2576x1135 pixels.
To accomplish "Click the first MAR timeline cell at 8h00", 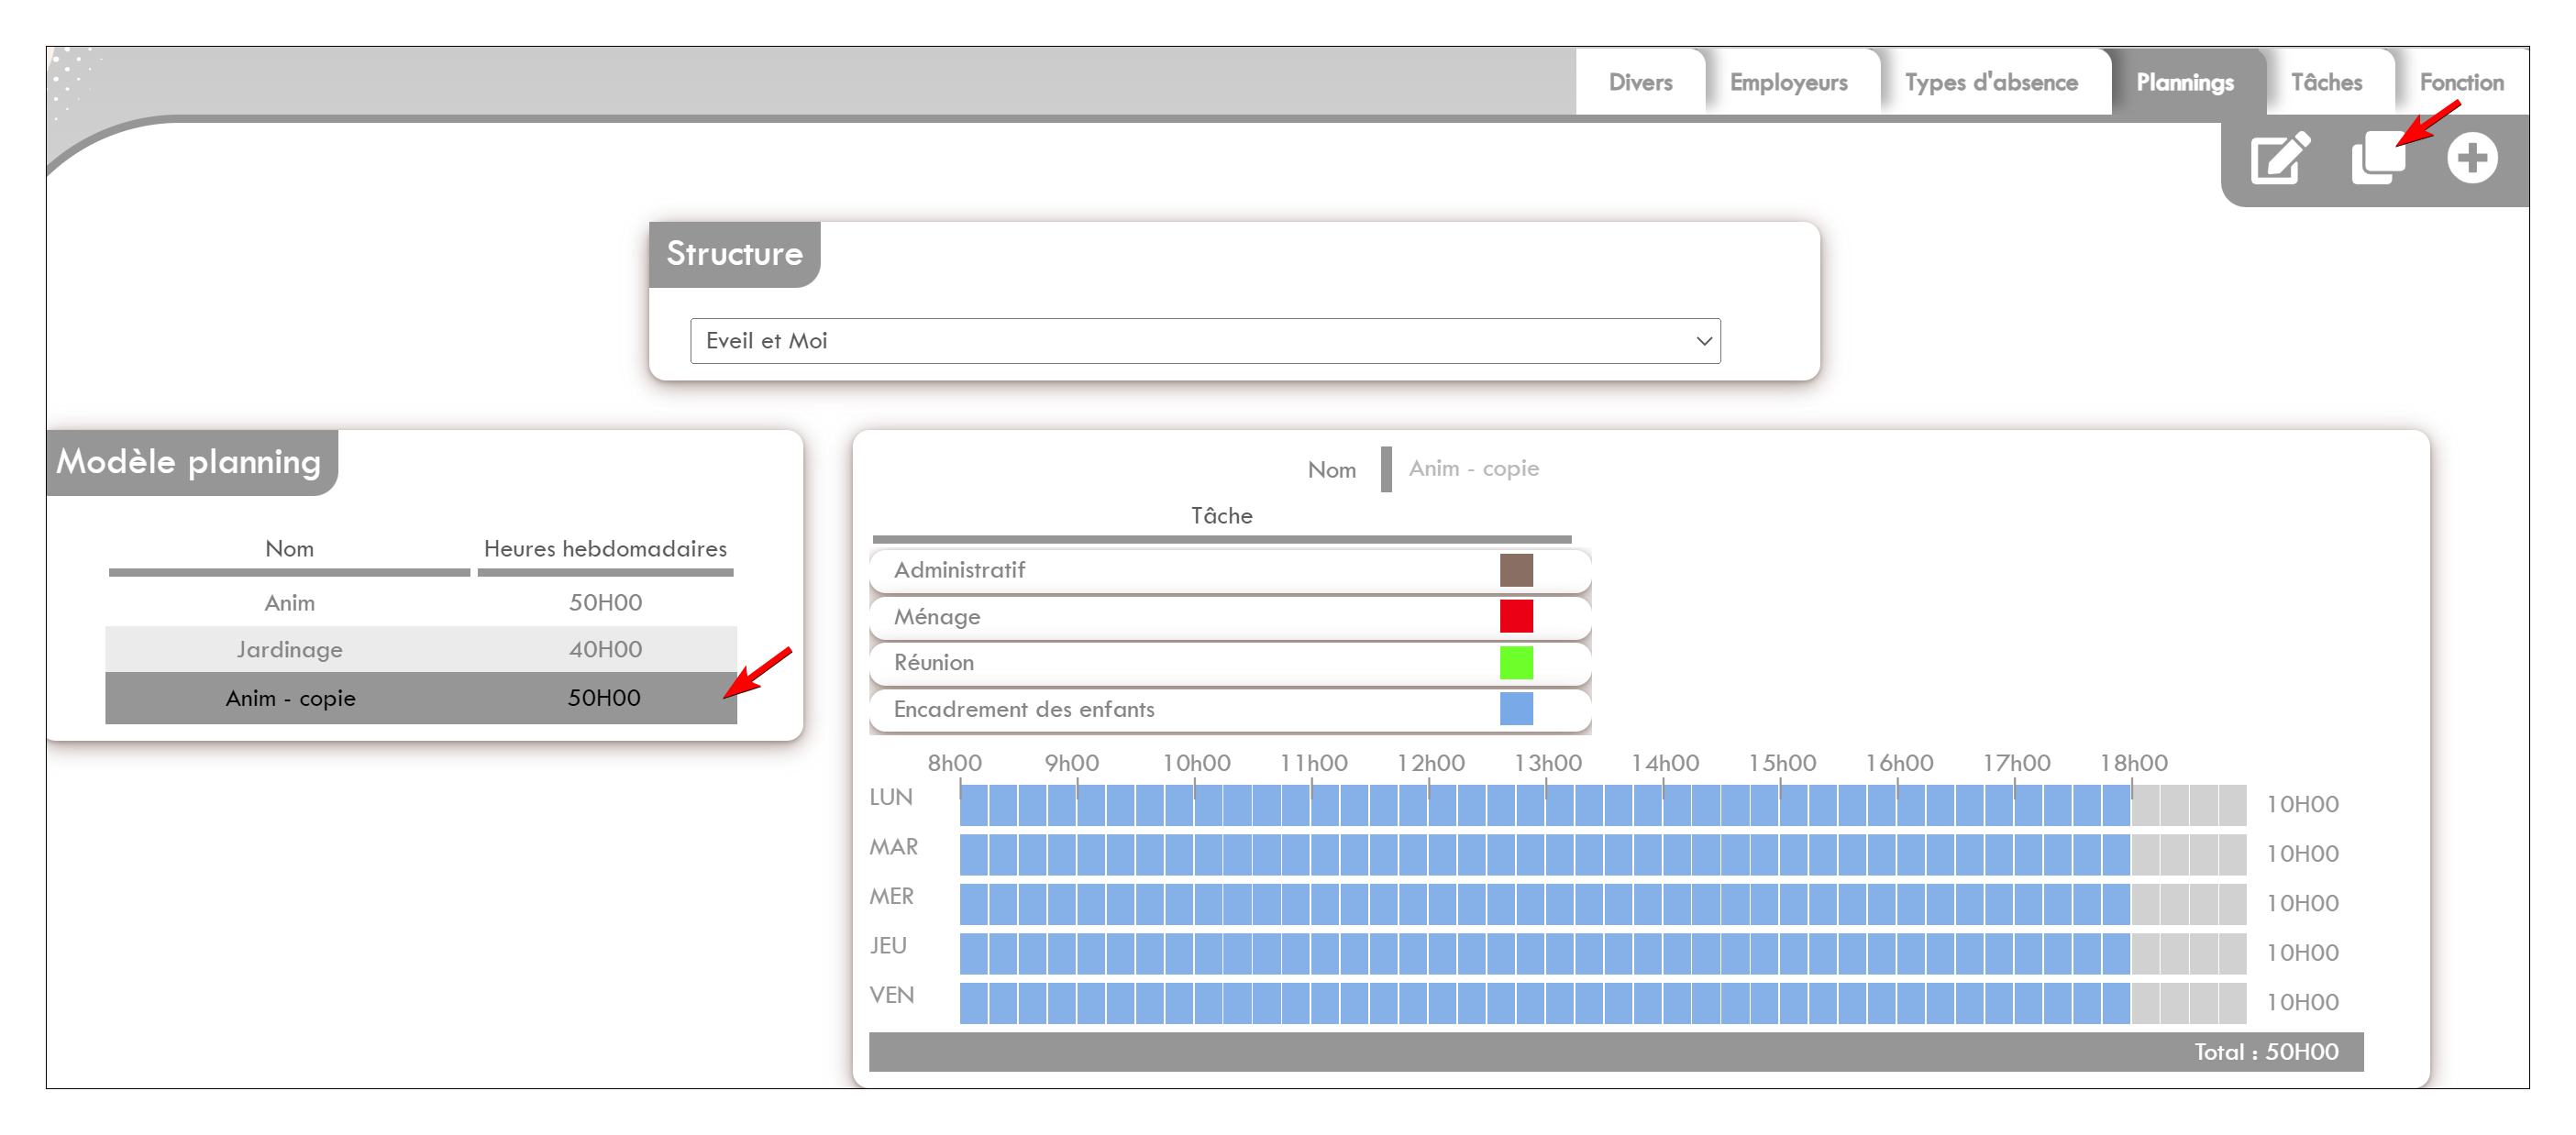I will [x=974, y=854].
